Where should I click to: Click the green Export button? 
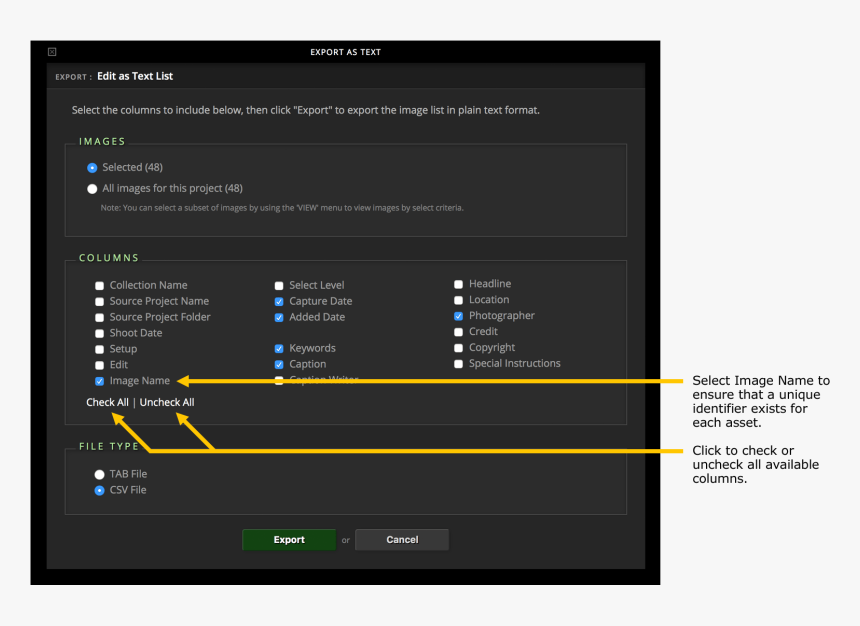[x=289, y=540]
